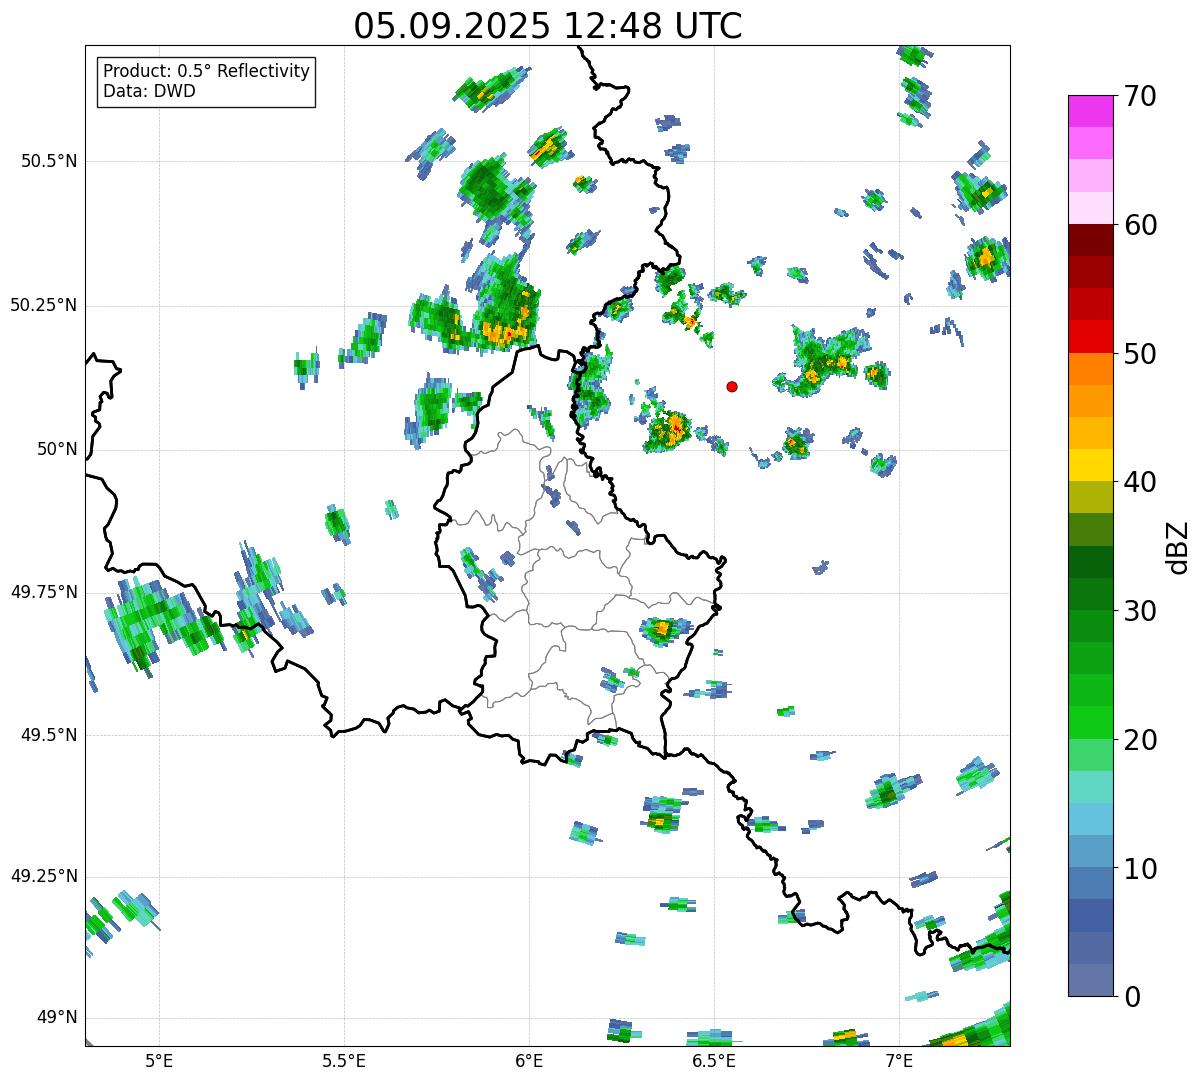Click the 7°E longitude label
Viewport: 1202px width, 1081px height.
click(x=899, y=1060)
